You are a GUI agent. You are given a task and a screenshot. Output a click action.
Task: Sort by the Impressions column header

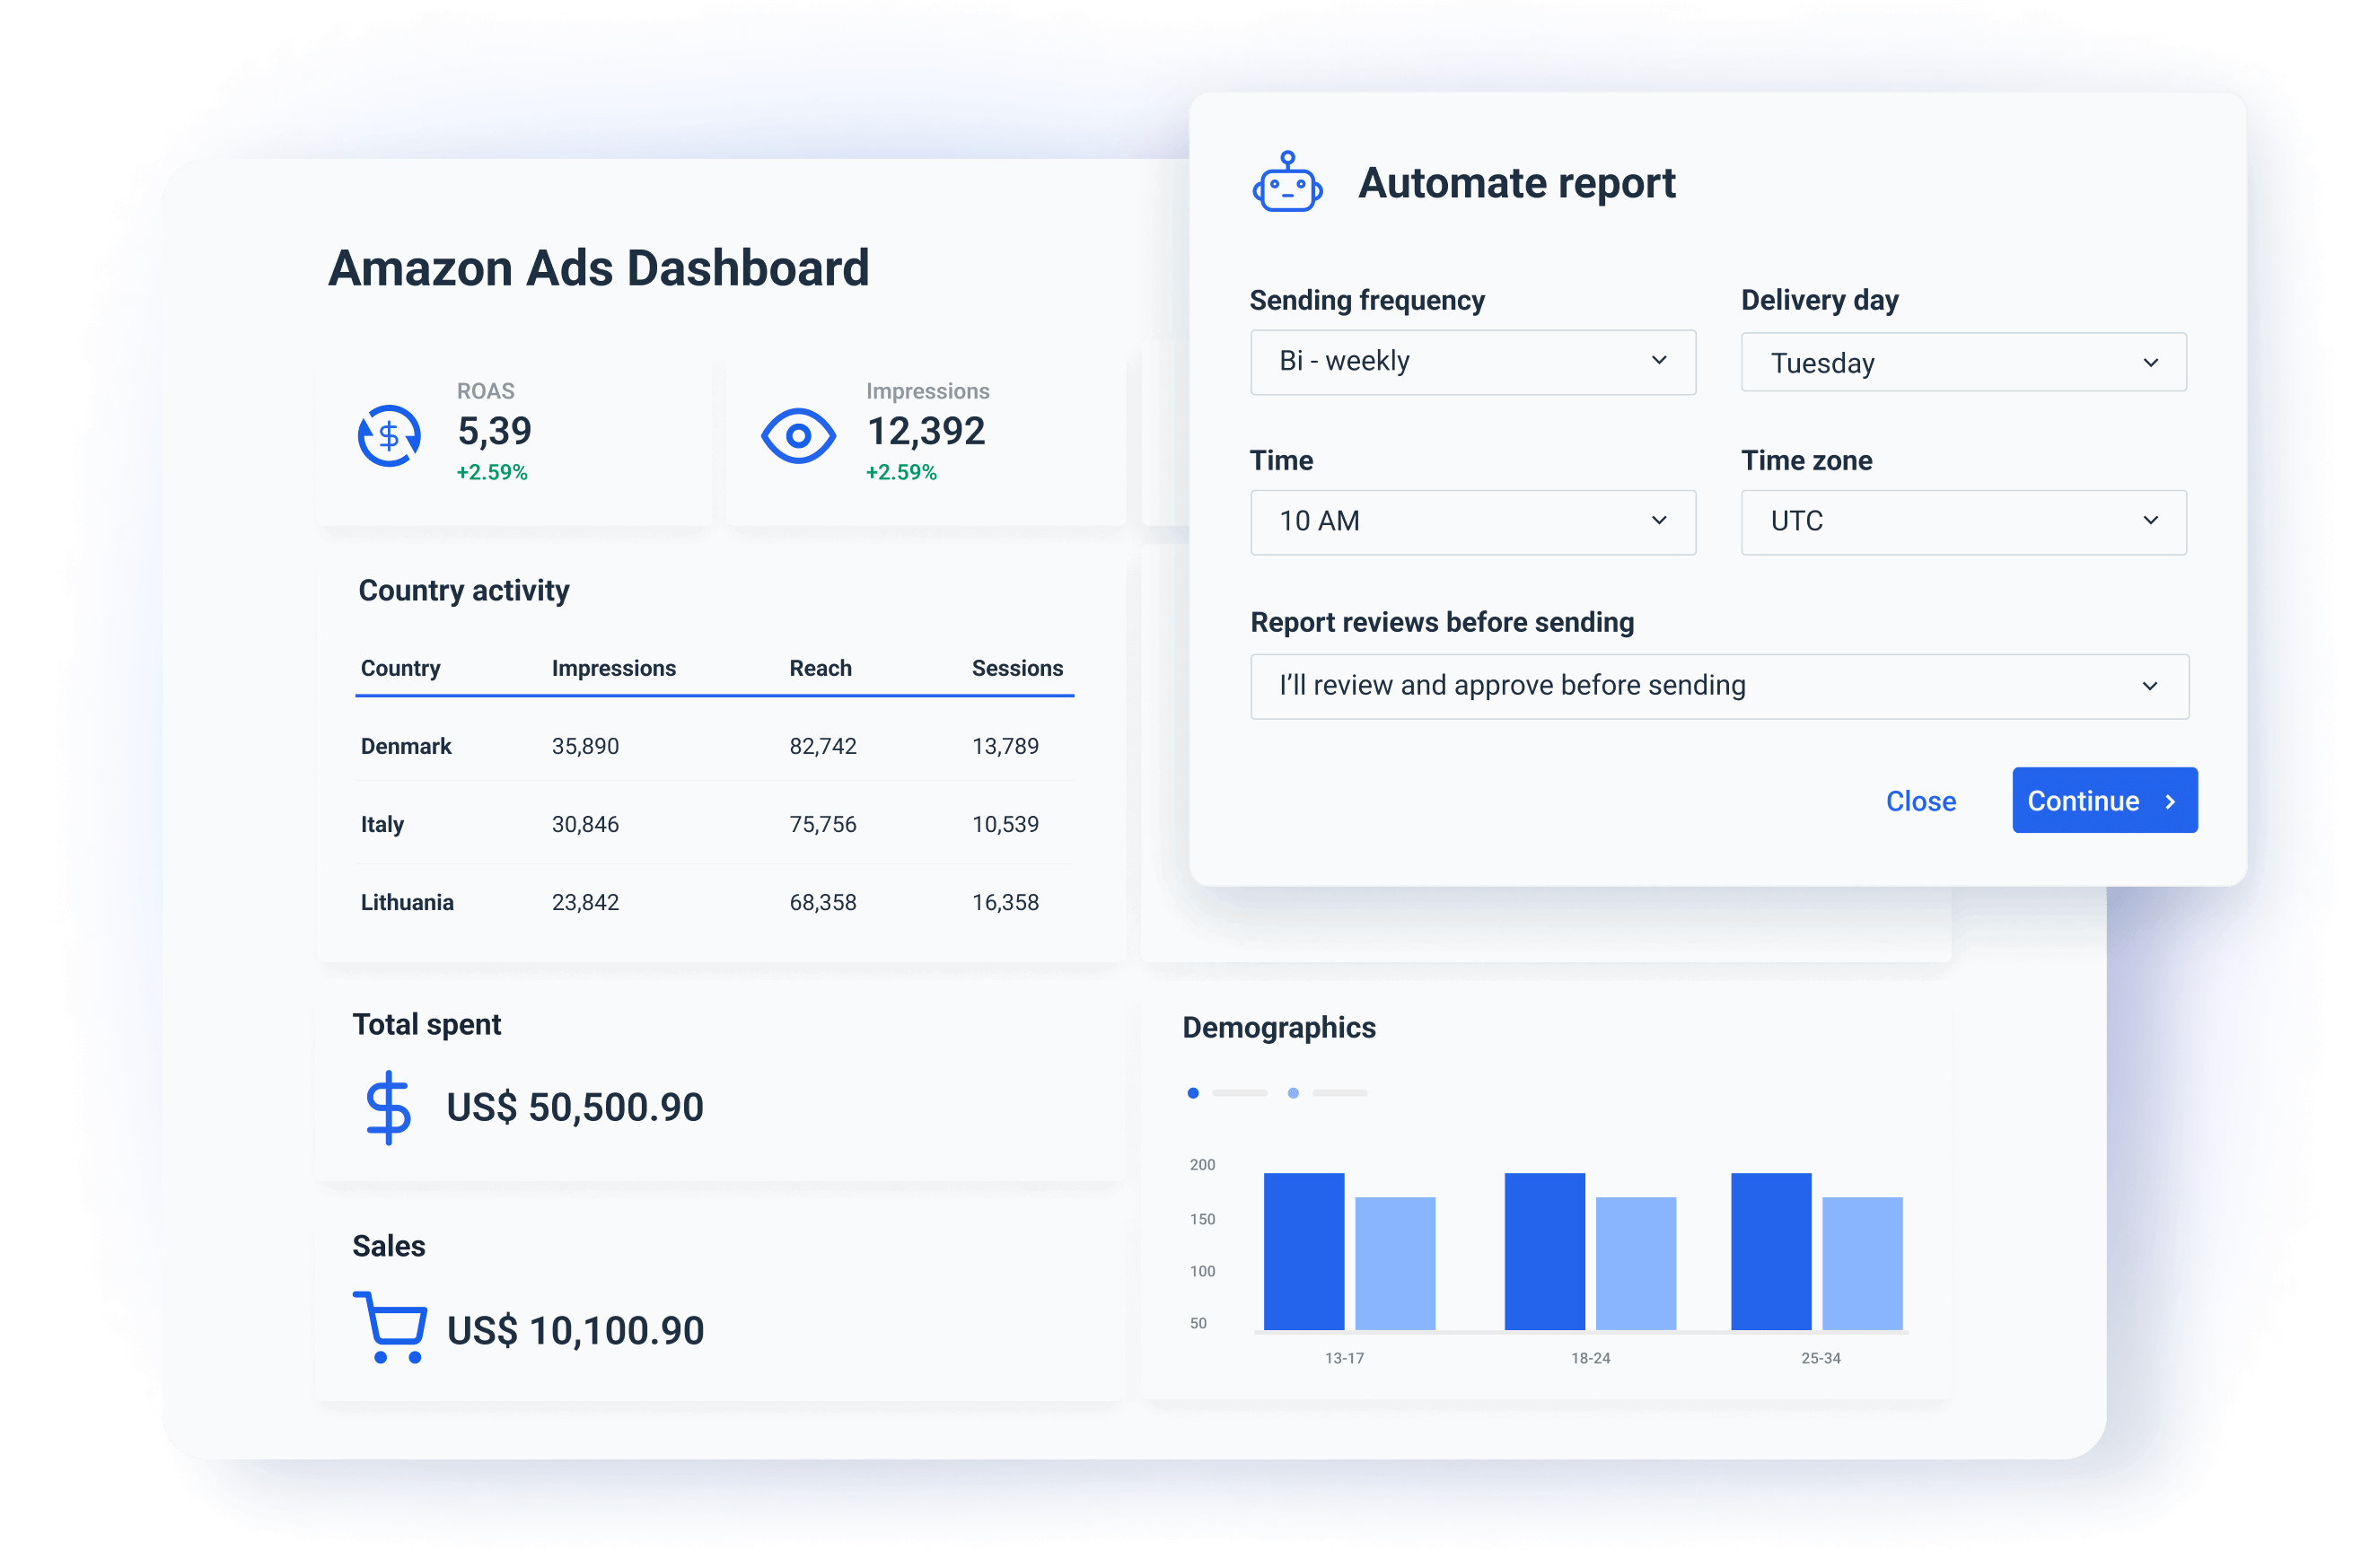point(613,668)
